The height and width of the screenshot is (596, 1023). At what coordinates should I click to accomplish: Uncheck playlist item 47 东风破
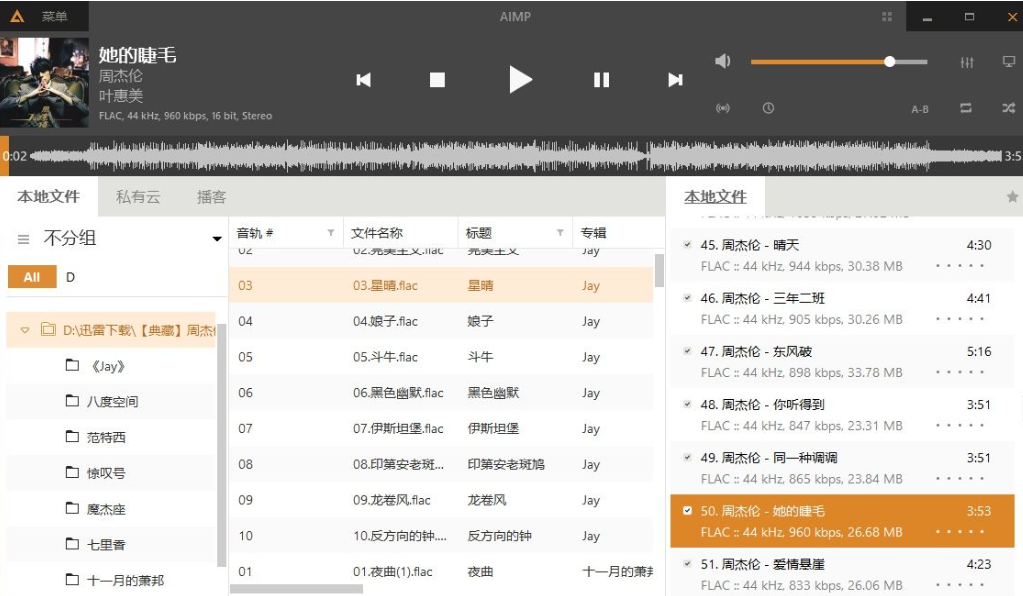pyautogui.click(x=687, y=351)
